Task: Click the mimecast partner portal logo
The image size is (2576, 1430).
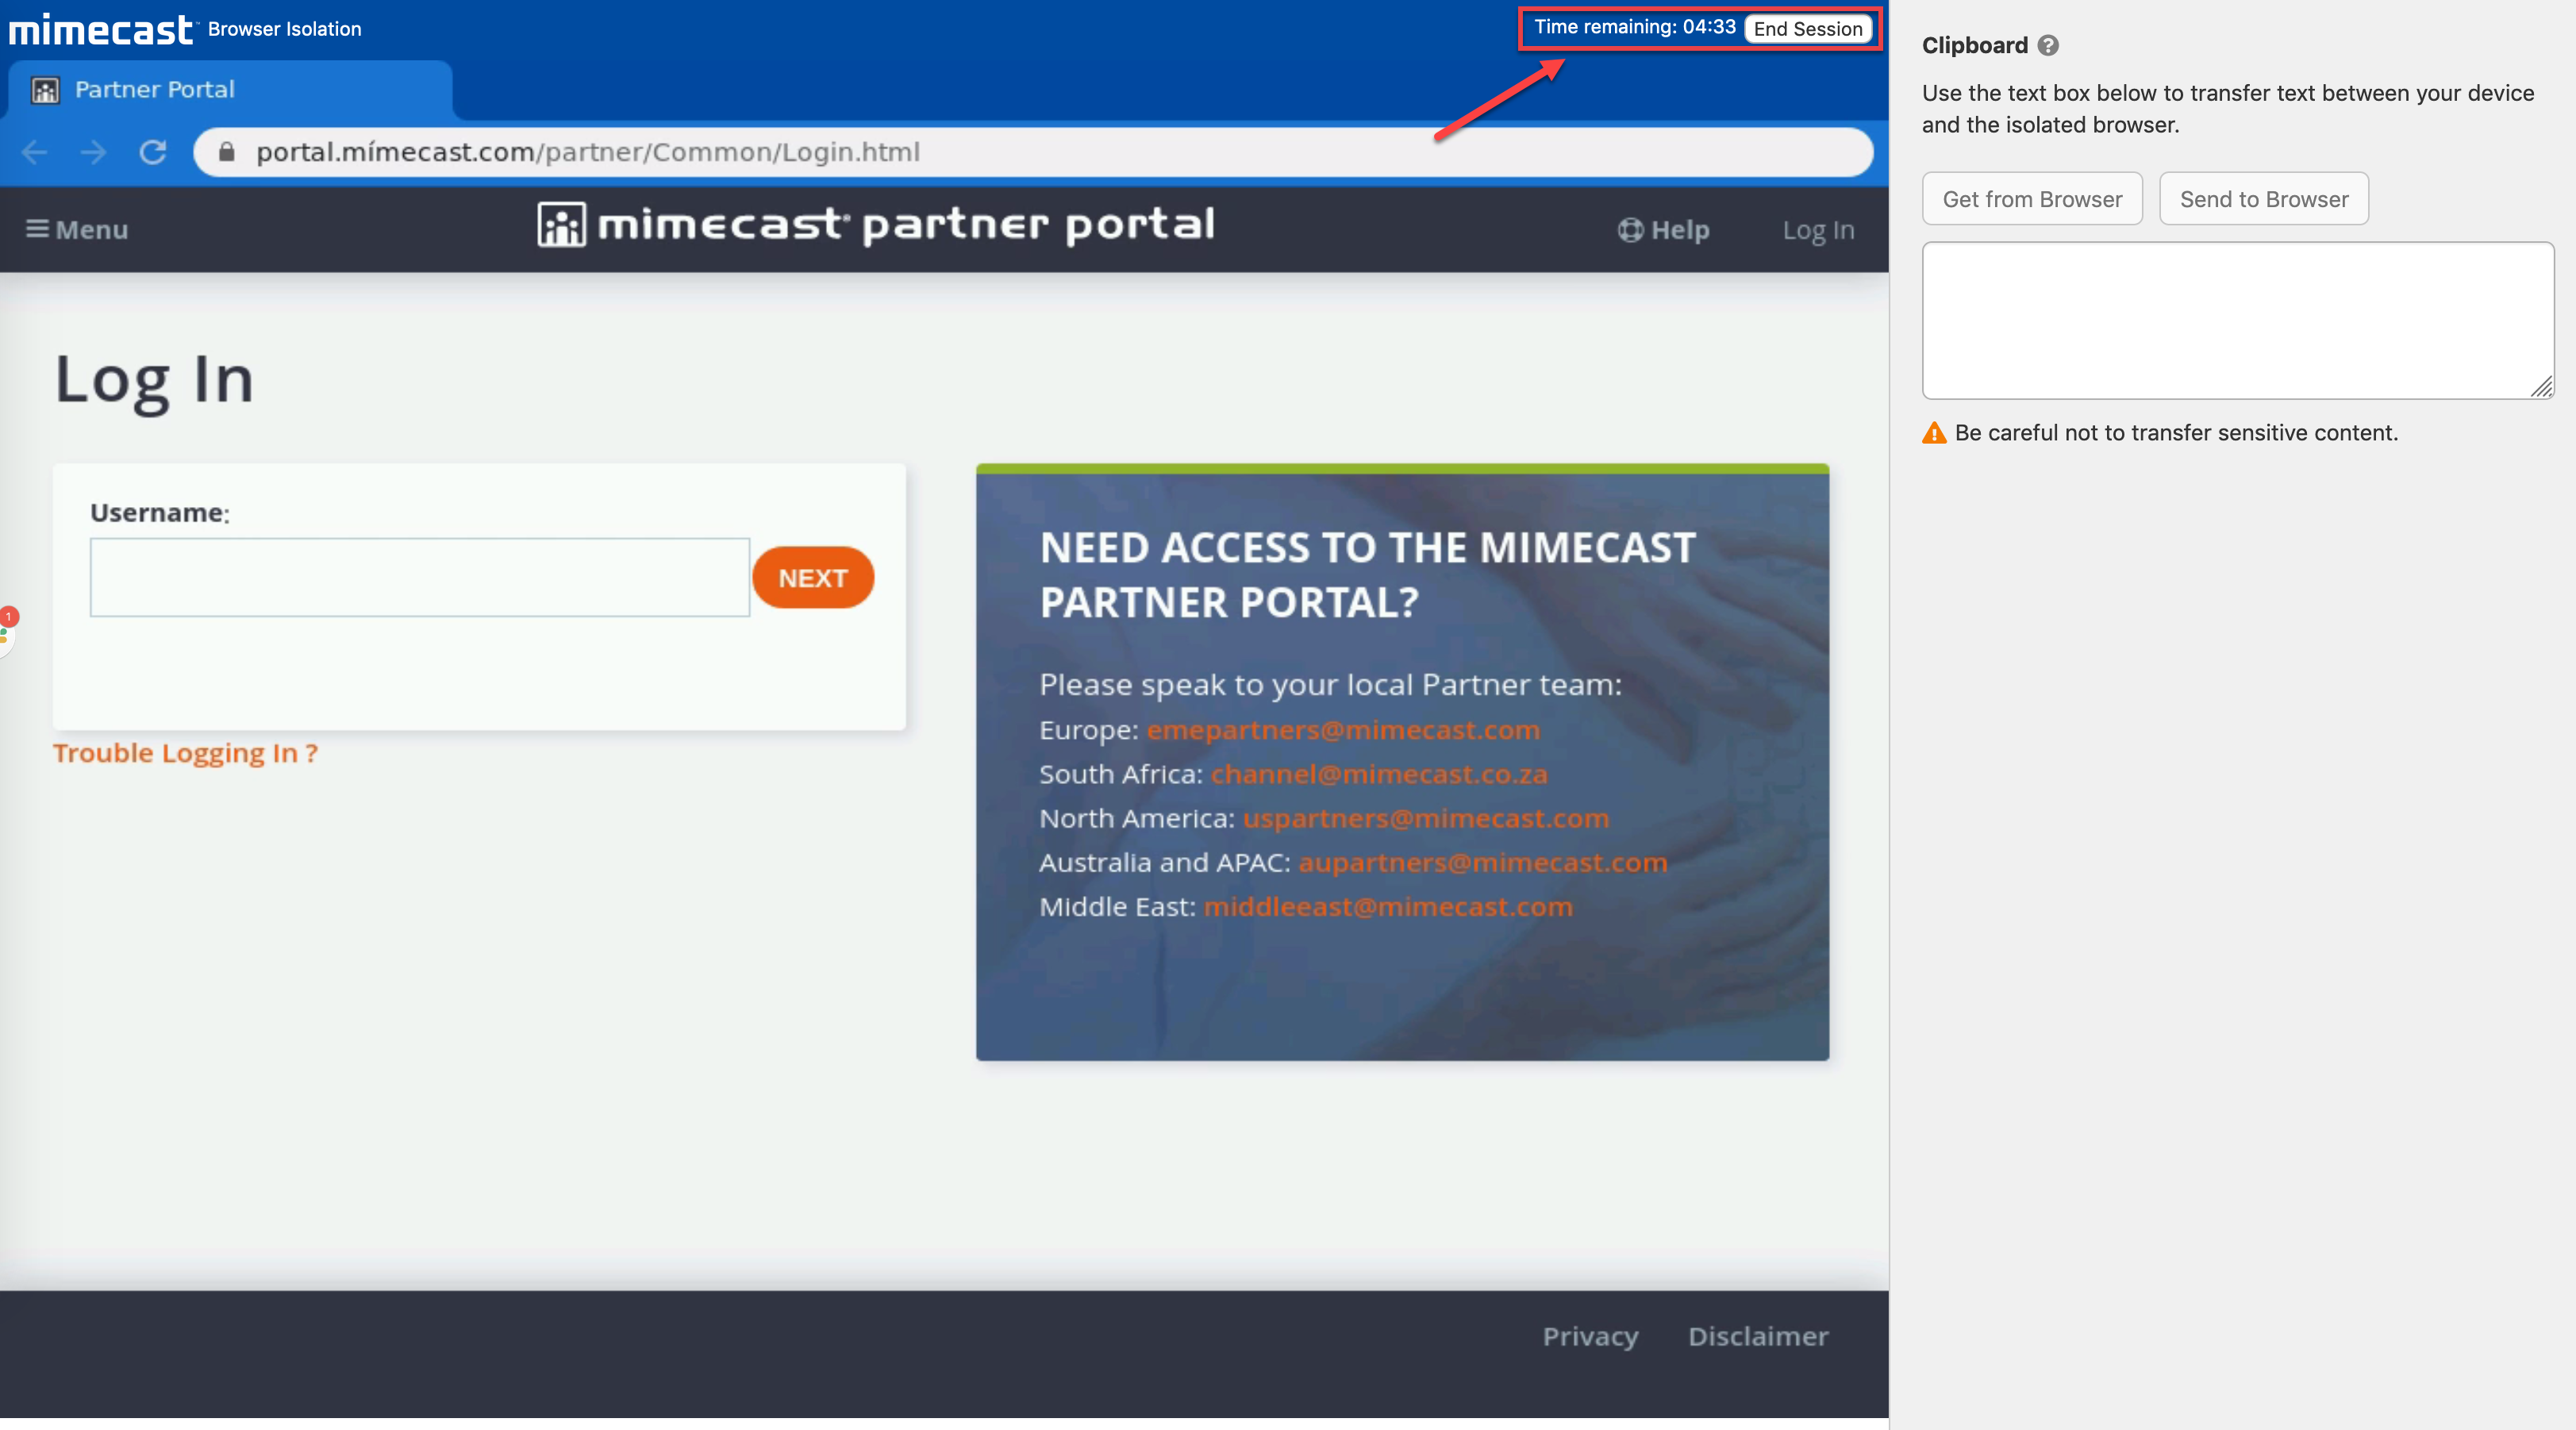Action: click(x=876, y=225)
